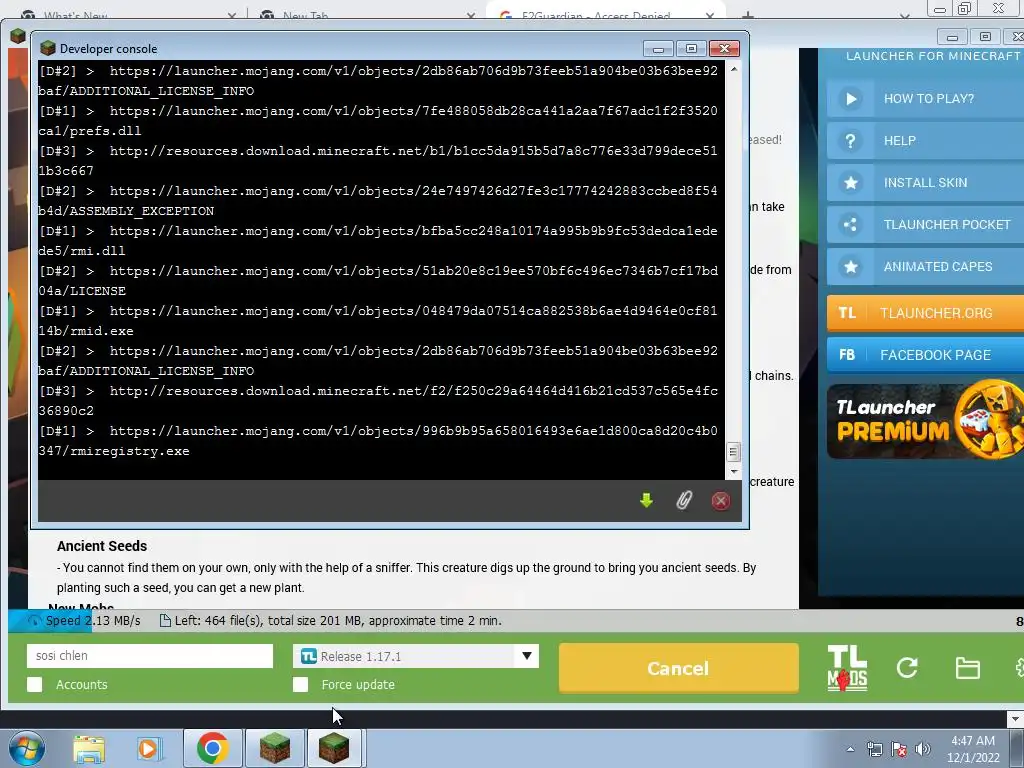This screenshot has width=1024, height=768.
Task: Click the star icon beside Animated Capes
Action: (x=850, y=266)
